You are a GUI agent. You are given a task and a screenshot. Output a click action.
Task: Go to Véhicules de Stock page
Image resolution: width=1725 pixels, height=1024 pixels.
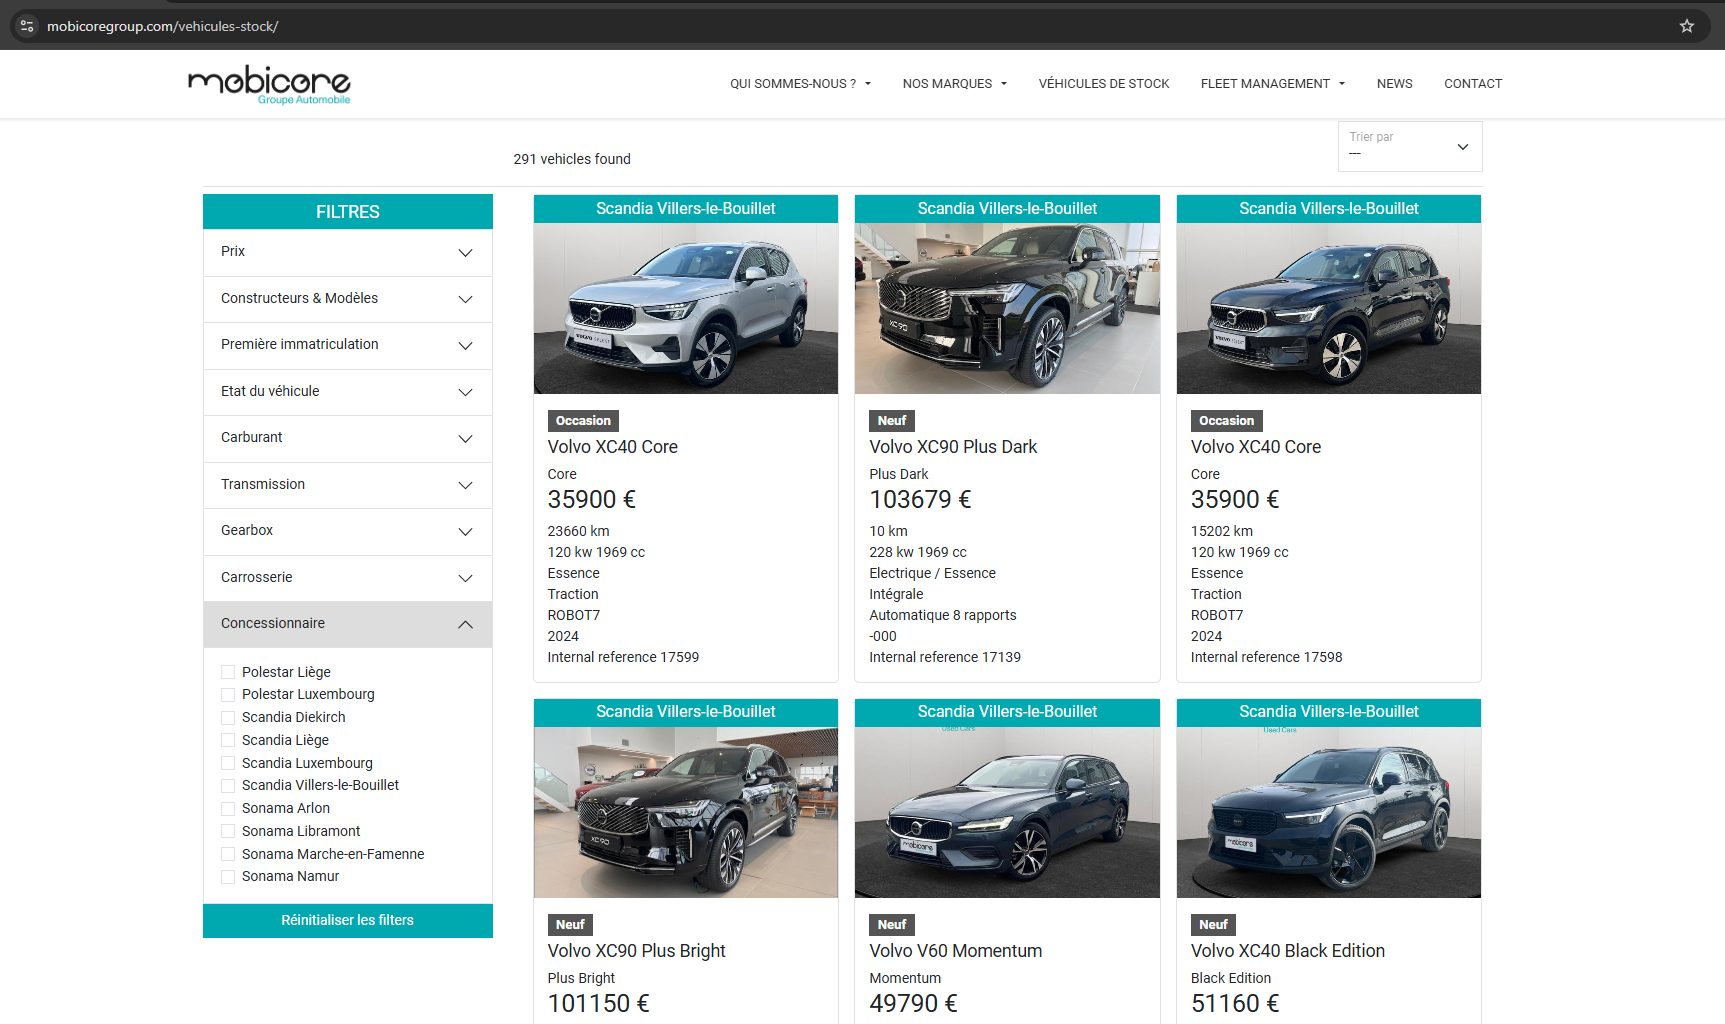1103,84
